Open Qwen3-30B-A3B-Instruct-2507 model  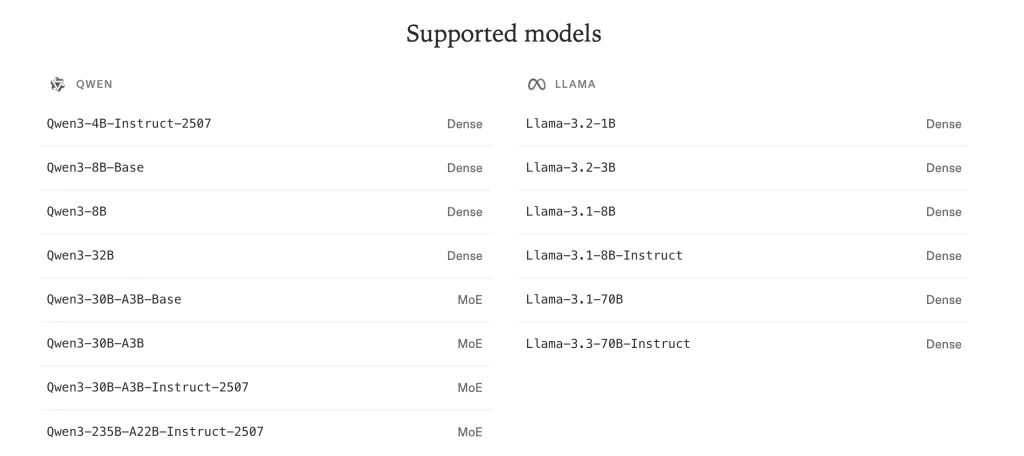click(148, 388)
